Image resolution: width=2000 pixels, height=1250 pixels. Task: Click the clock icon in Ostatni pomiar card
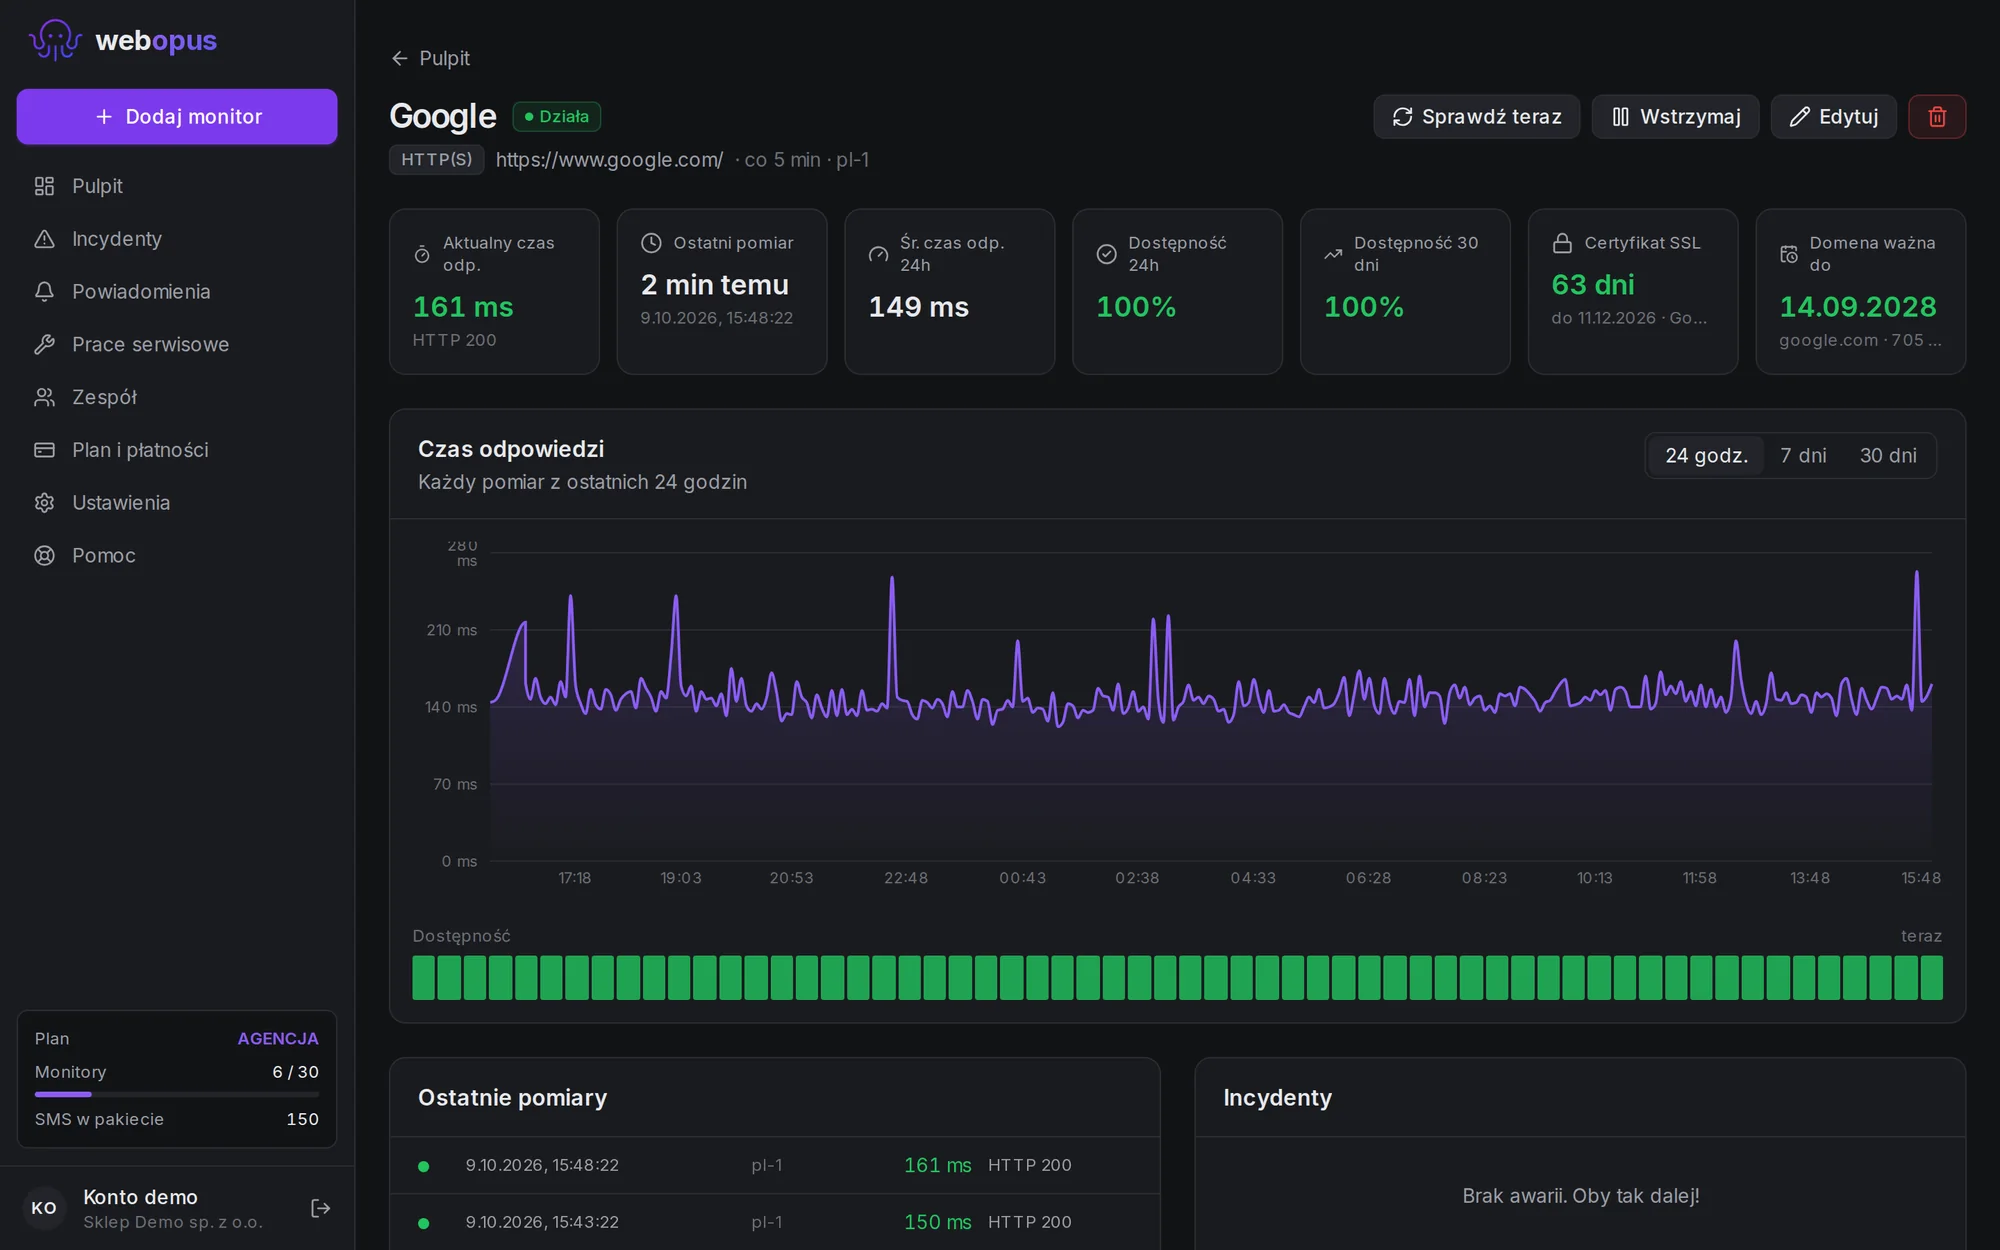pyautogui.click(x=651, y=243)
